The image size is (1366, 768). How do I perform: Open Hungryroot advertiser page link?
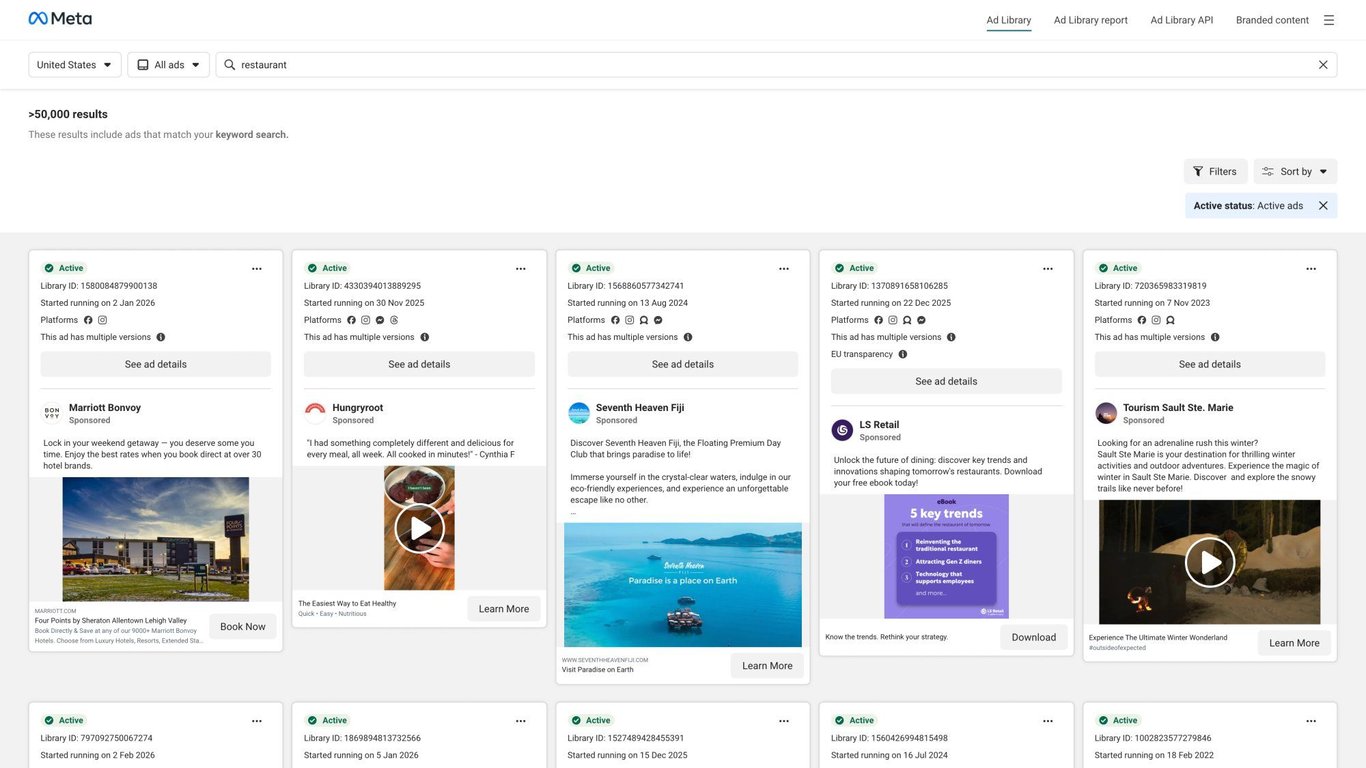tap(358, 408)
